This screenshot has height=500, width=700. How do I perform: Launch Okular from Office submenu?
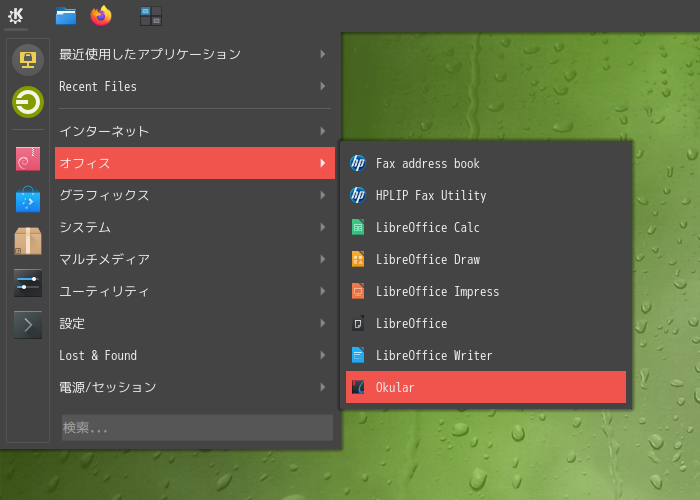486,387
